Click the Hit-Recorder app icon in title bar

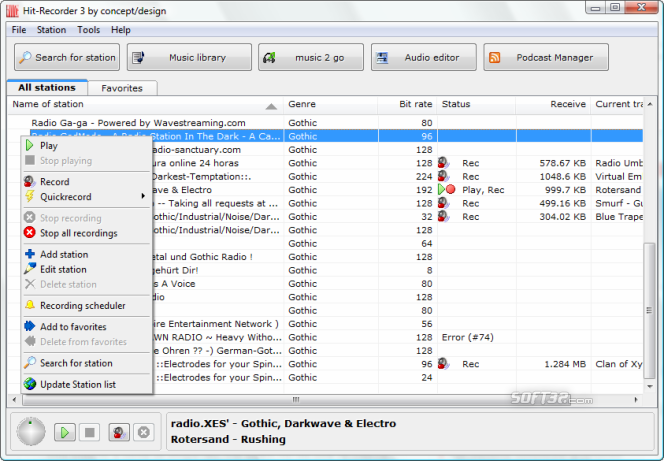point(12,10)
